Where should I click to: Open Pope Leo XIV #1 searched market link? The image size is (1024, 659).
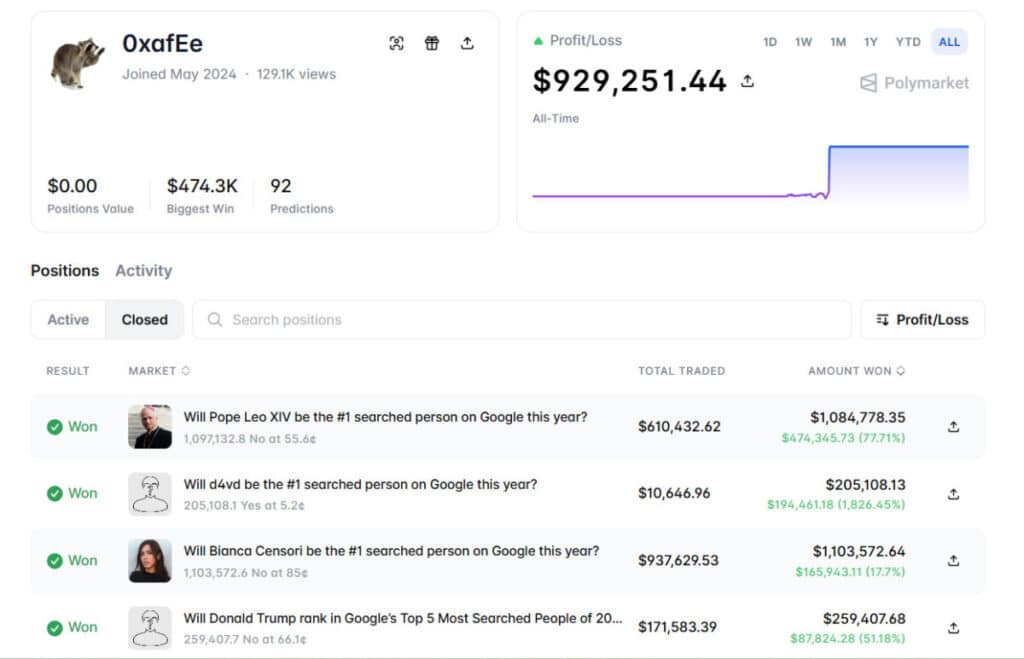pos(385,417)
